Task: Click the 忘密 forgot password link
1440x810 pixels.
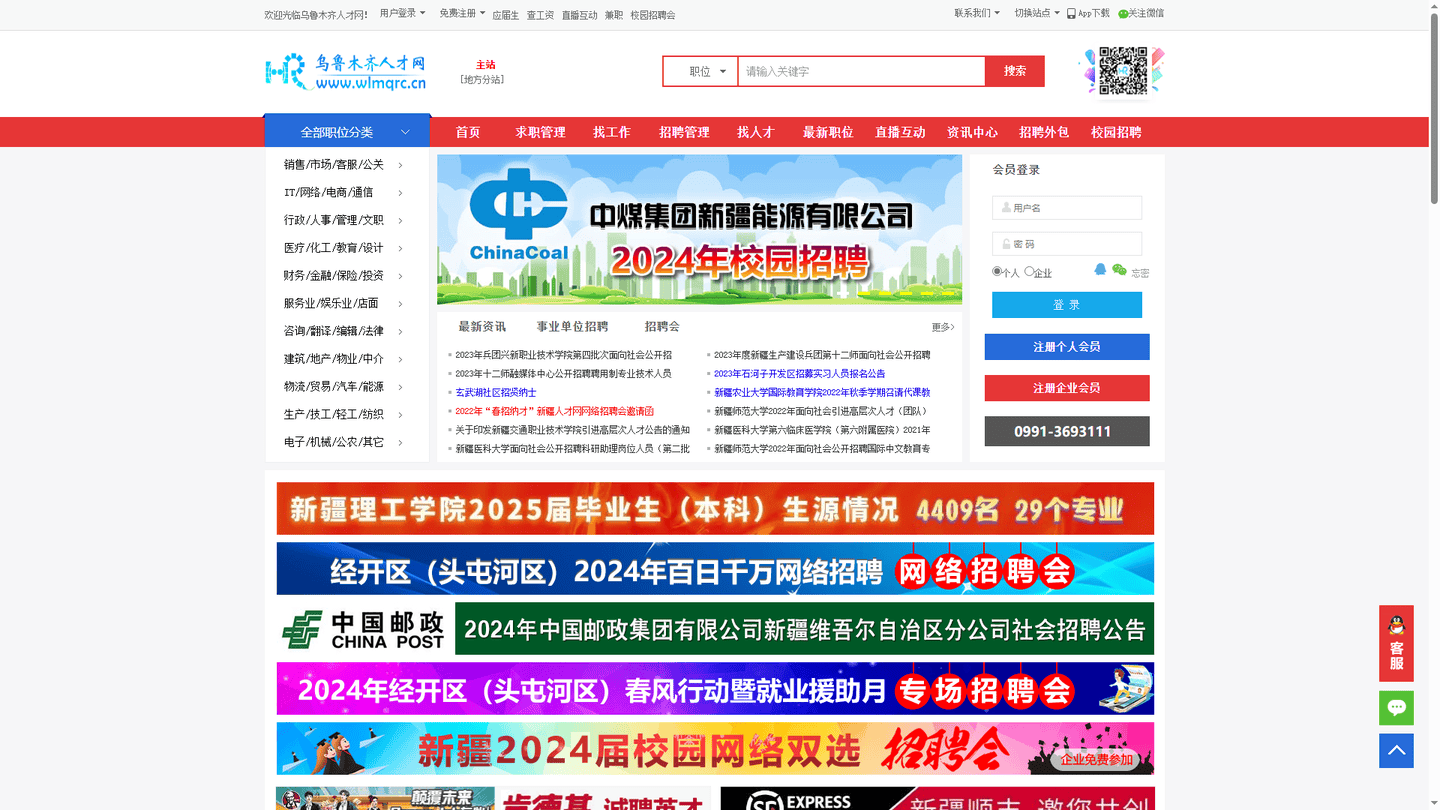Action: pyautogui.click(x=1140, y=273)
